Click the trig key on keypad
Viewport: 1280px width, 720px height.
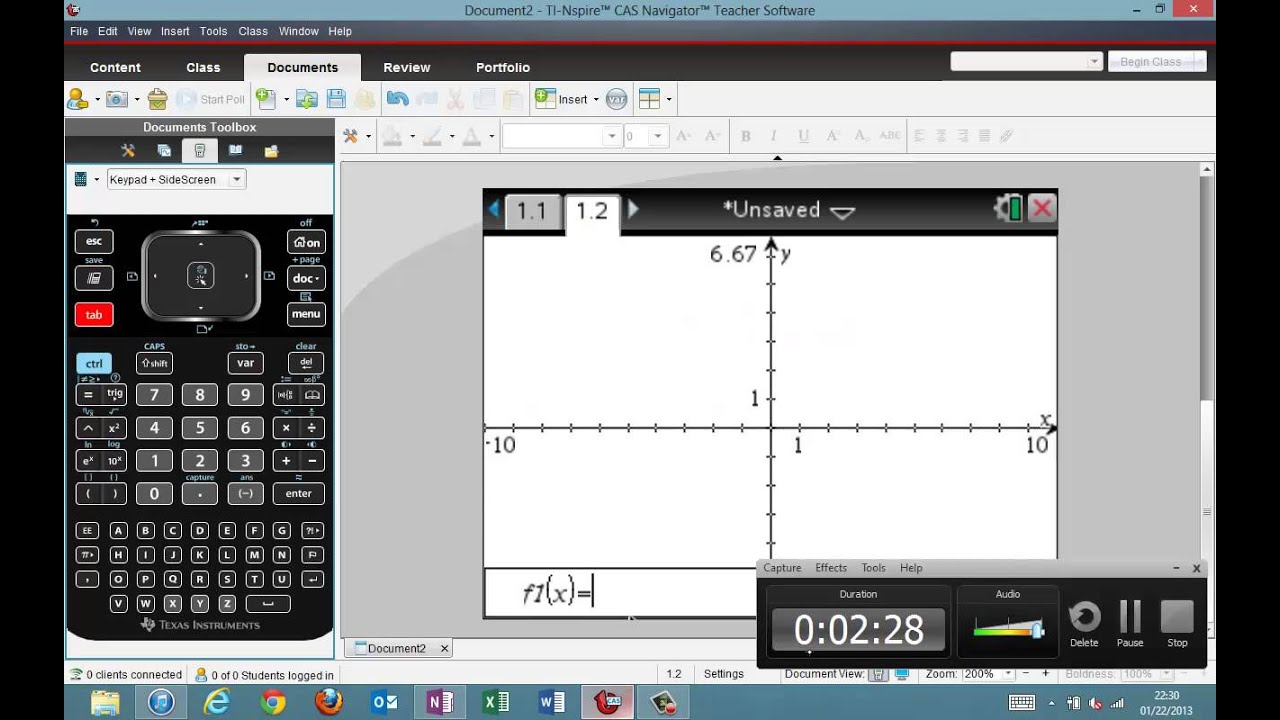click(x=114, y=395)
